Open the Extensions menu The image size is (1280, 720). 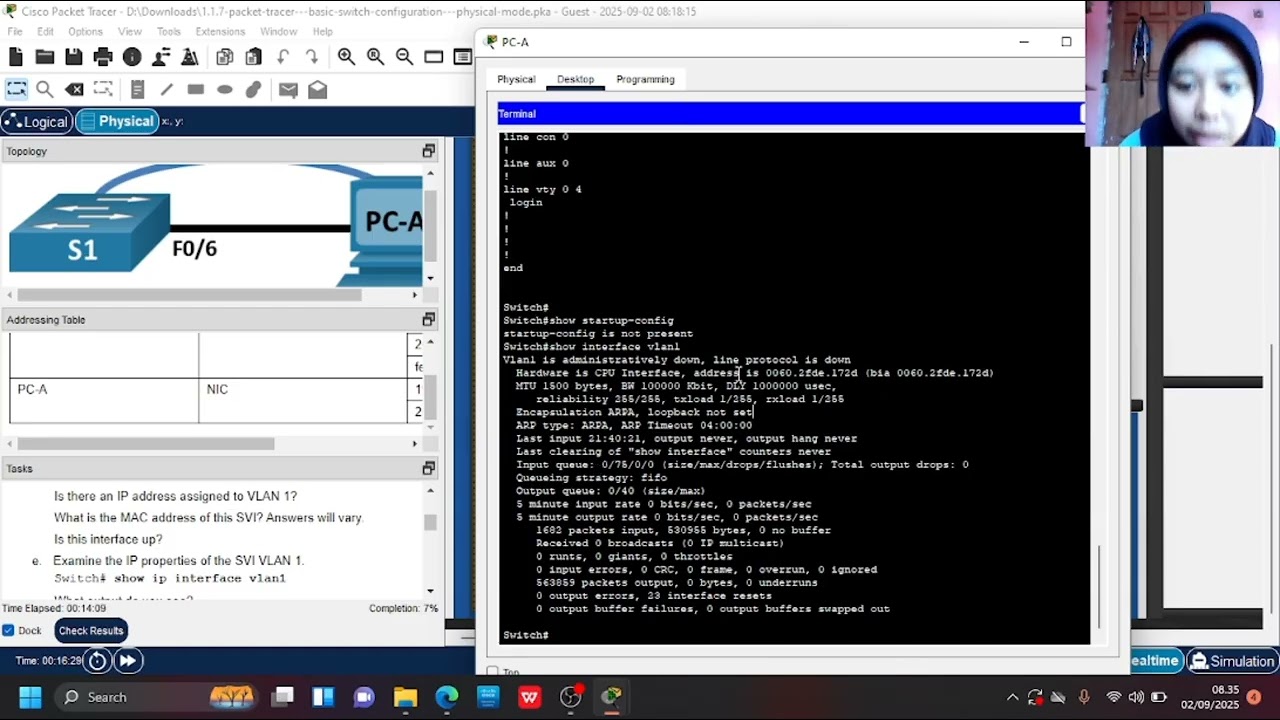(220, 31)
